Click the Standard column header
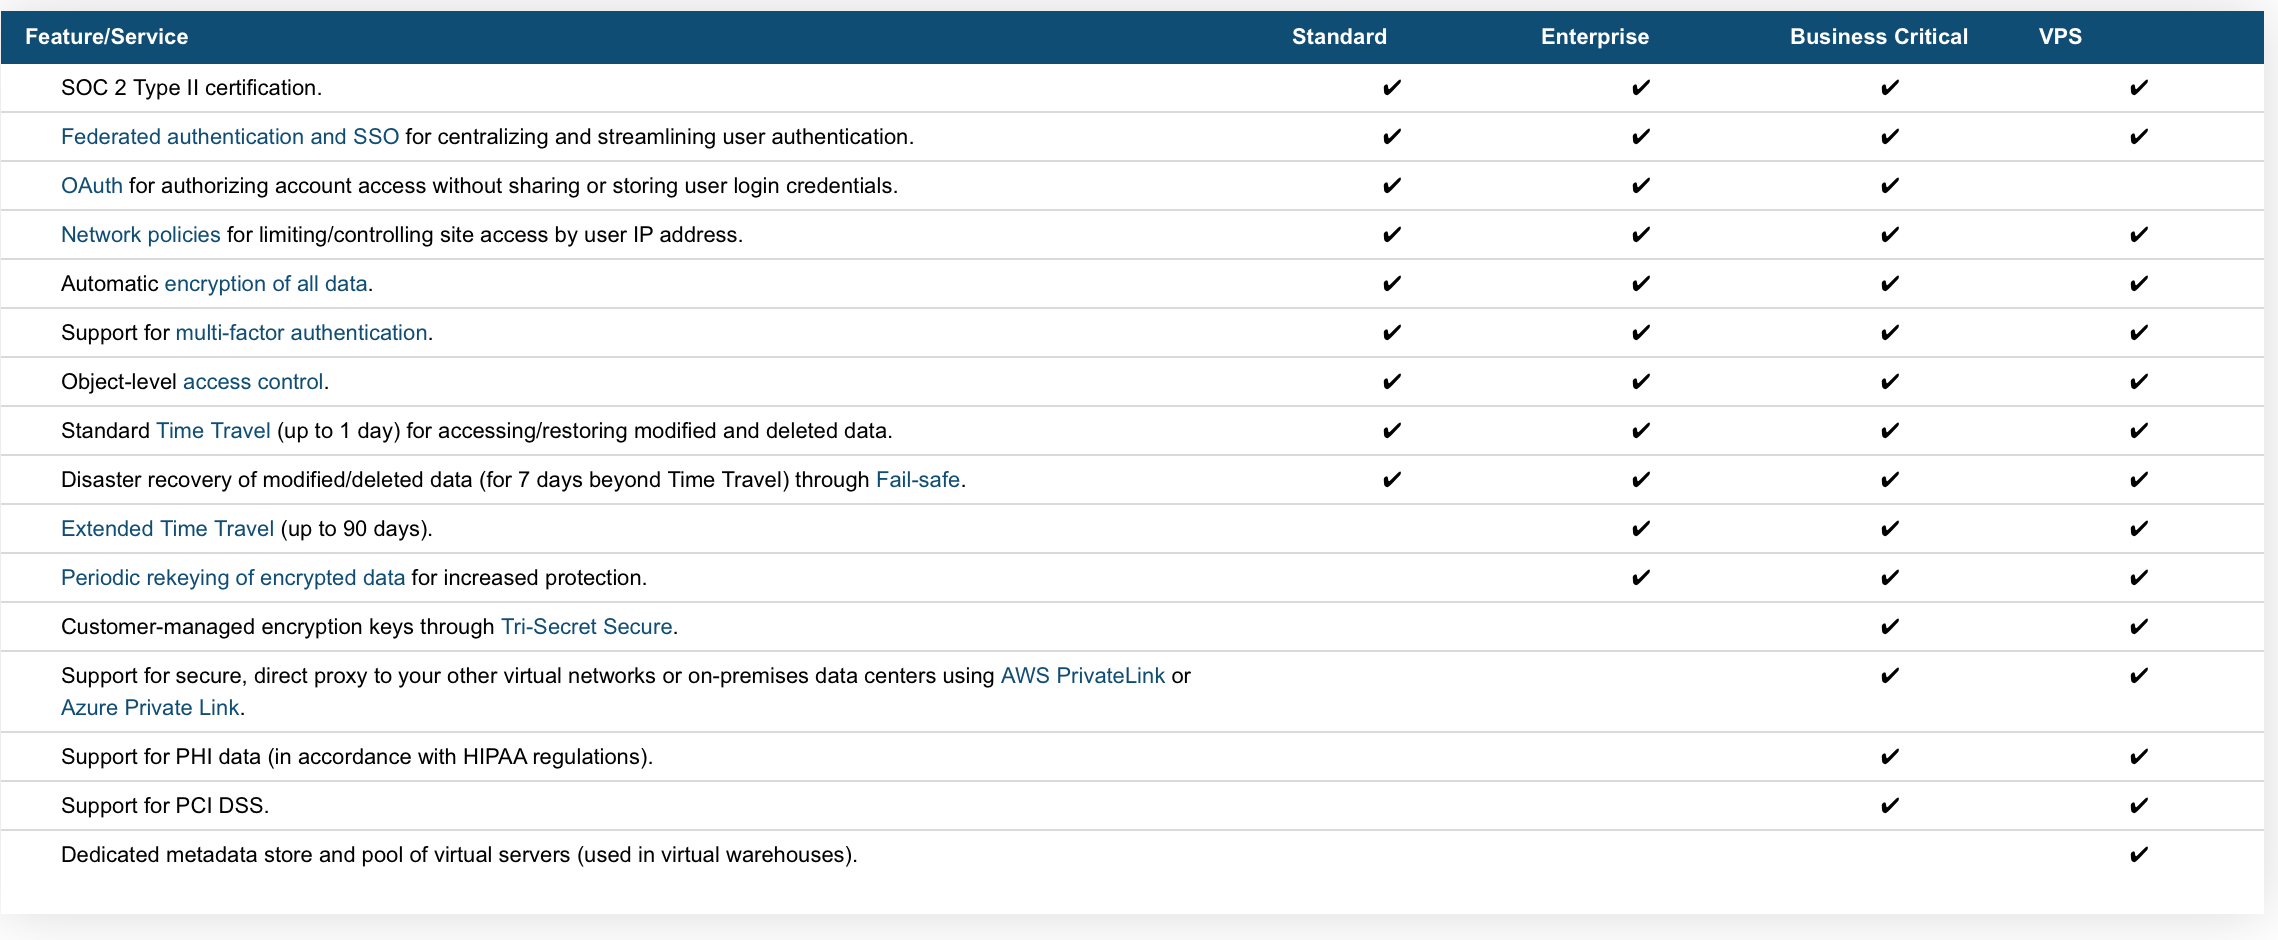2278x940 pixels. [x=1339, y=37]
